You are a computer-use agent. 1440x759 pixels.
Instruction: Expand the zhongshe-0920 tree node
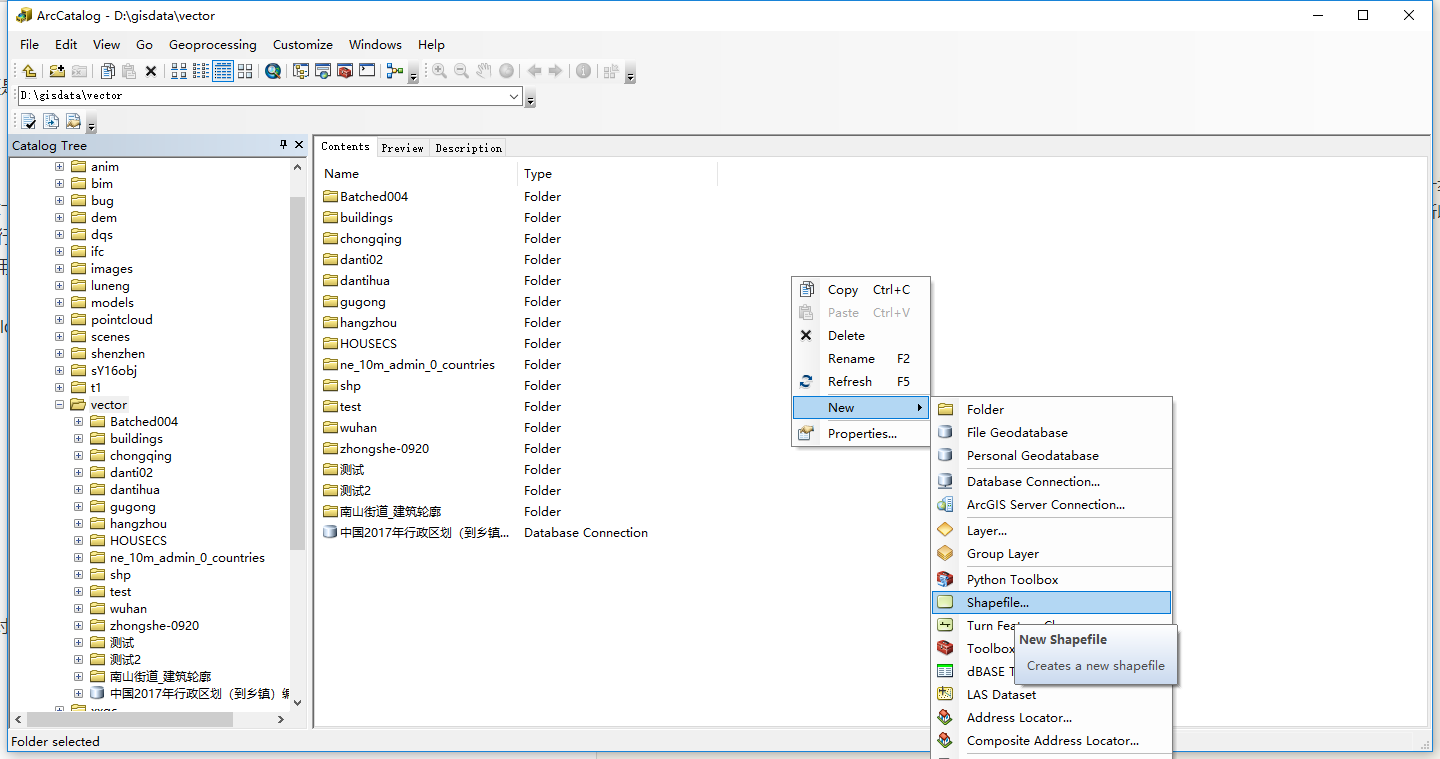[78, 626]
